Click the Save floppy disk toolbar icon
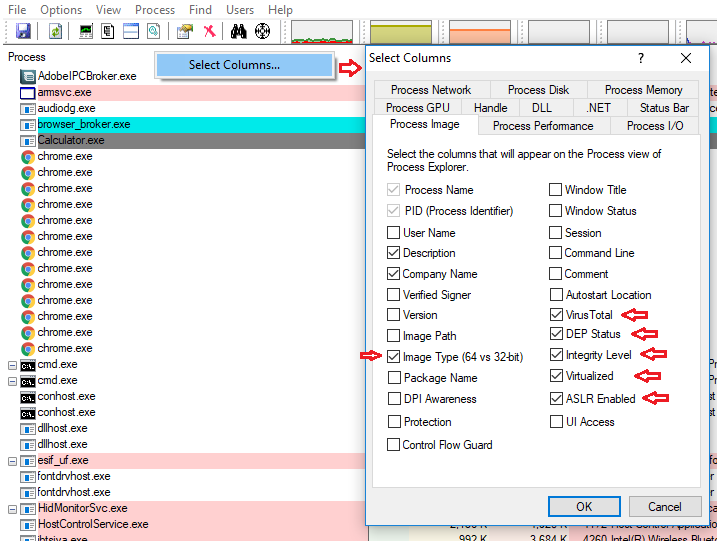 coord(22,31)
